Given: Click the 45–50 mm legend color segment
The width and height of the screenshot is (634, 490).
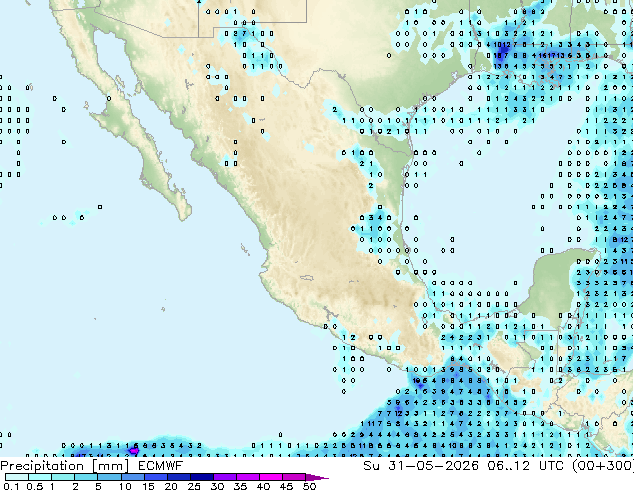Looking at the screenshot, I should 294,477.
